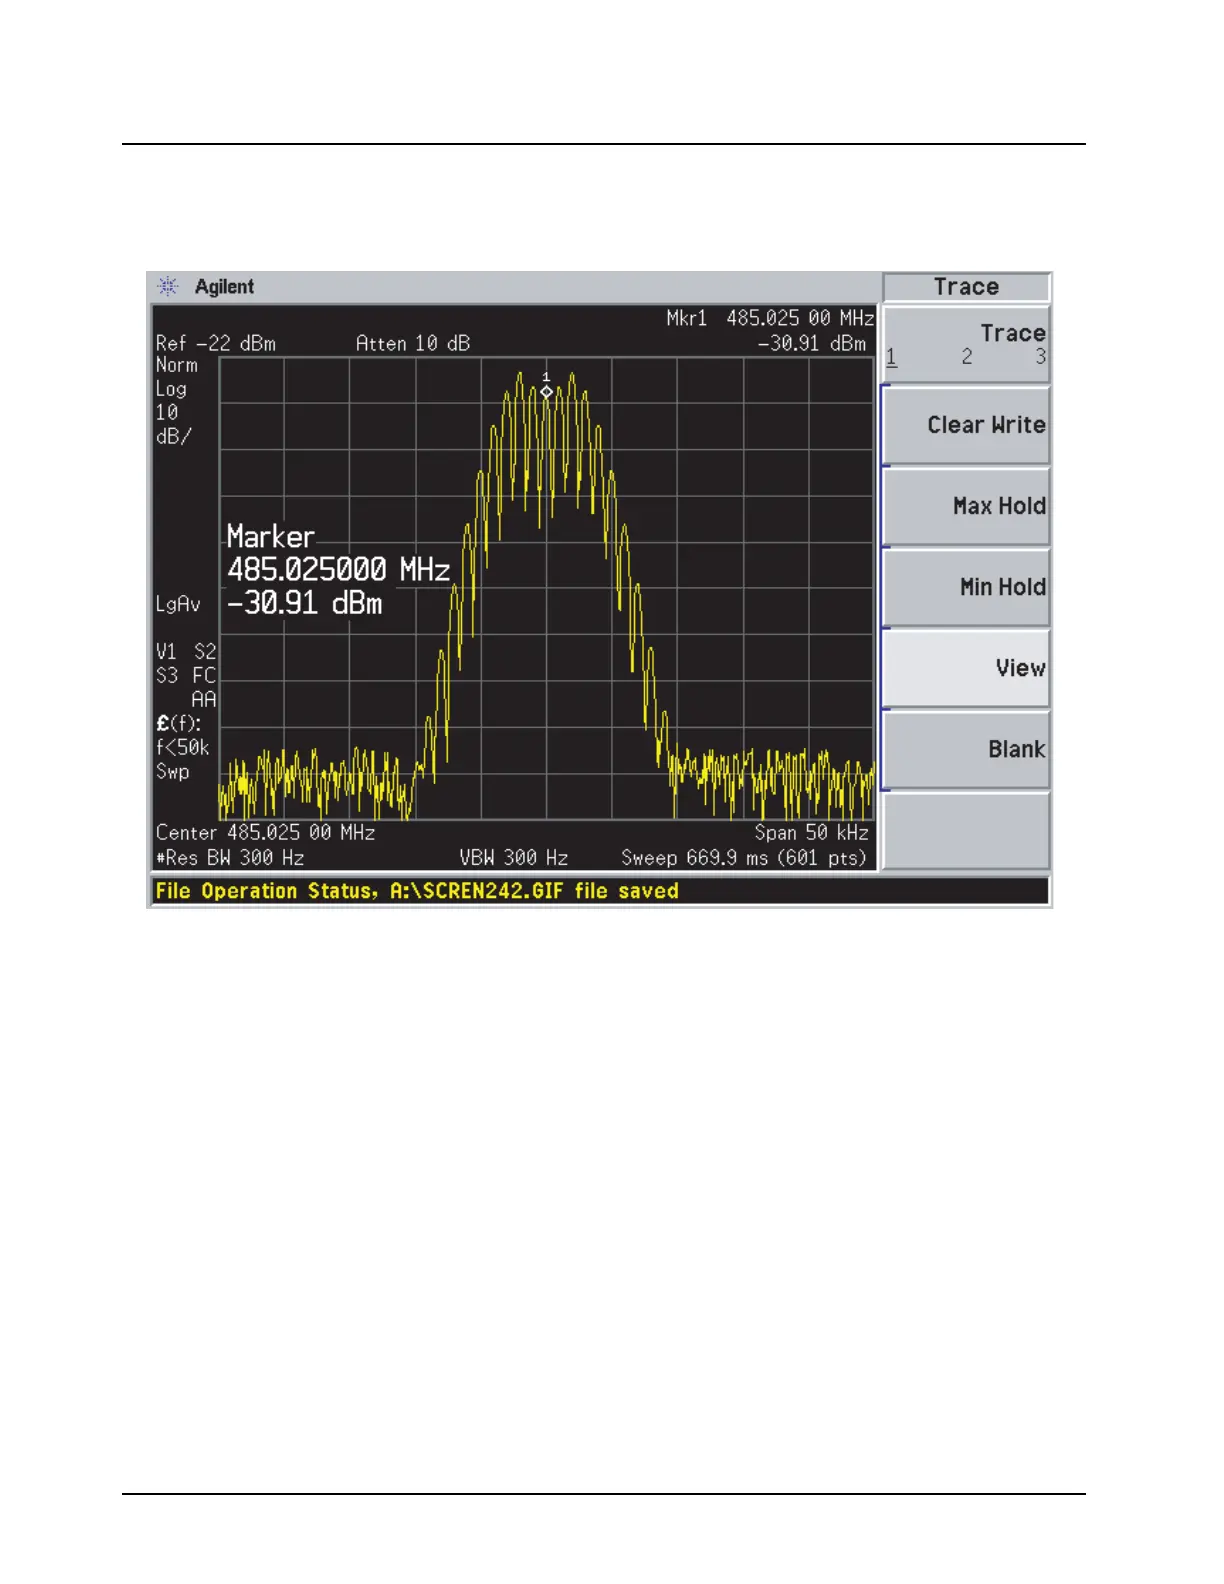Image resolution: width=1224 pixels, height=1584 pixels.
Task: Select the View softkey
Action: 966,668
